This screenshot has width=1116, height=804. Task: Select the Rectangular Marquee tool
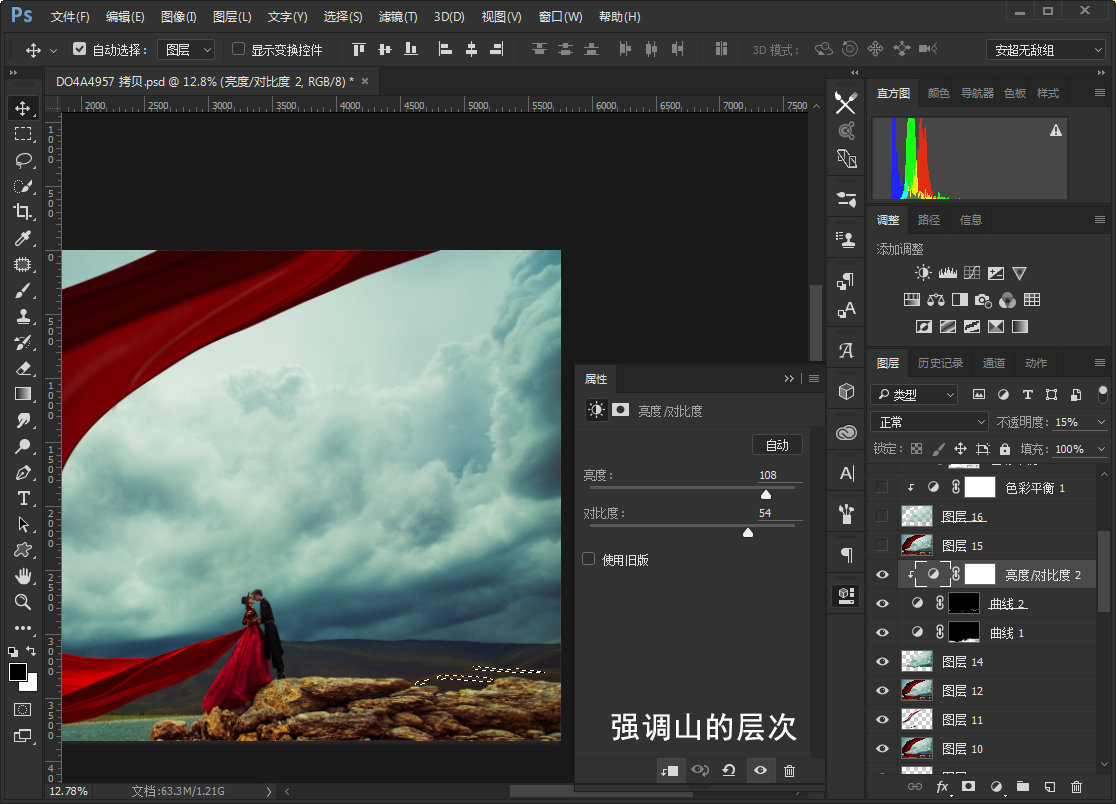click(23, 134)
